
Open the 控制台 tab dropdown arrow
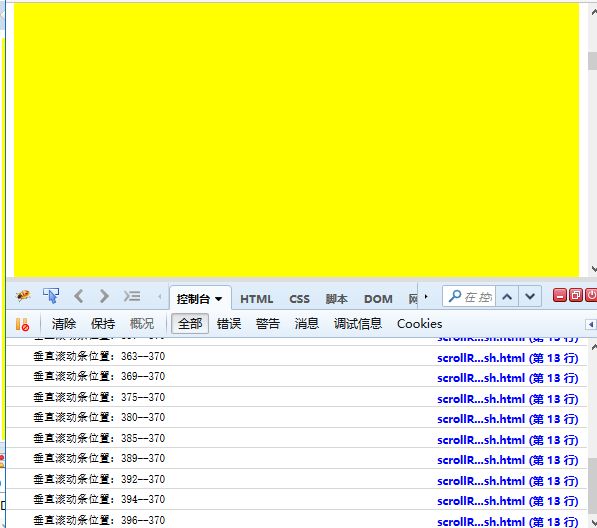pos(219,299)
